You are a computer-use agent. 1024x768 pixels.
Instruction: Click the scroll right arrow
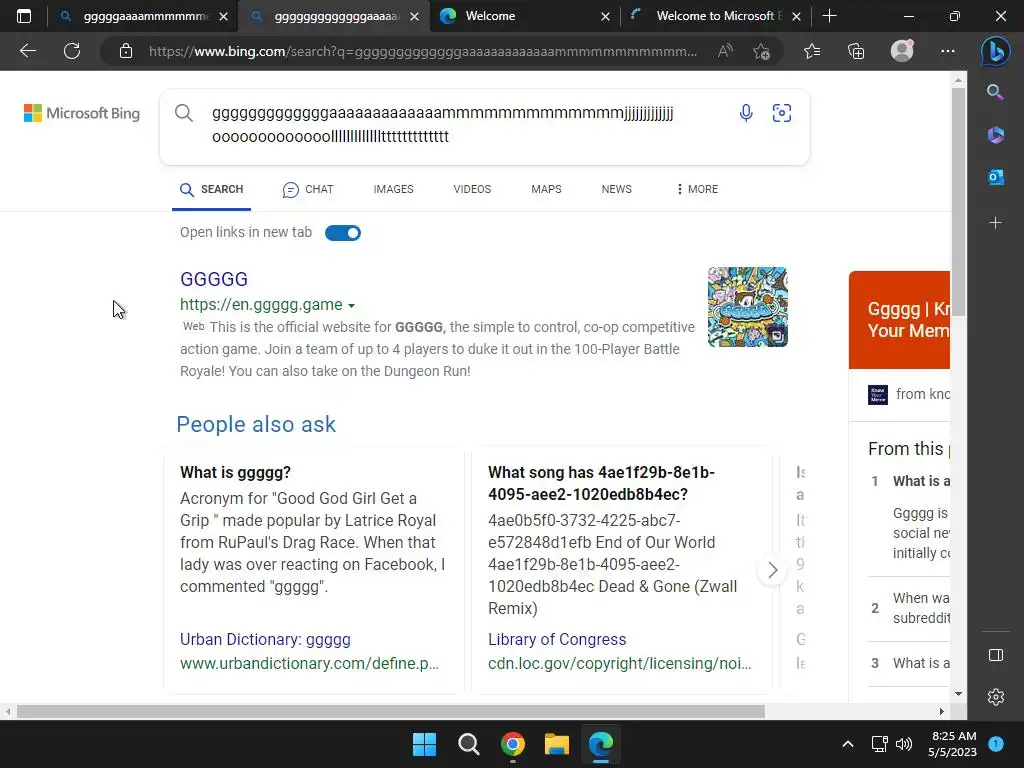tap(942, 711)
